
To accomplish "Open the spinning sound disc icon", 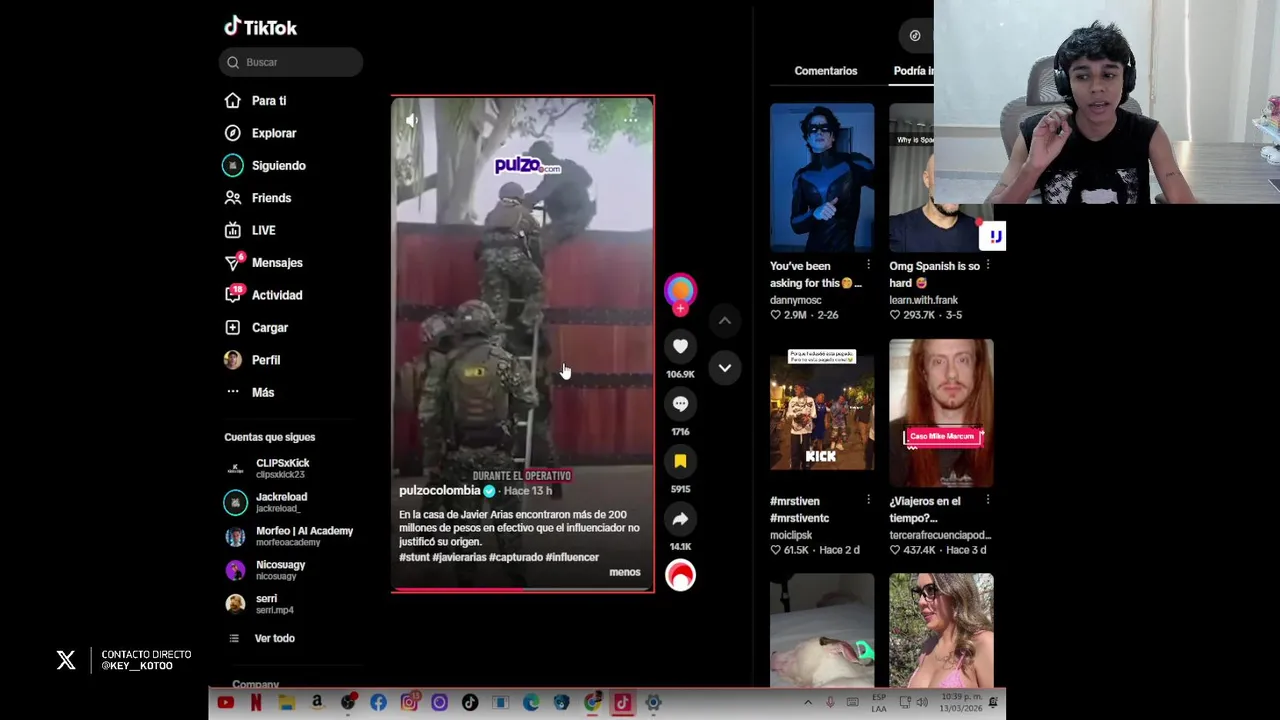I will click(680, 576).
